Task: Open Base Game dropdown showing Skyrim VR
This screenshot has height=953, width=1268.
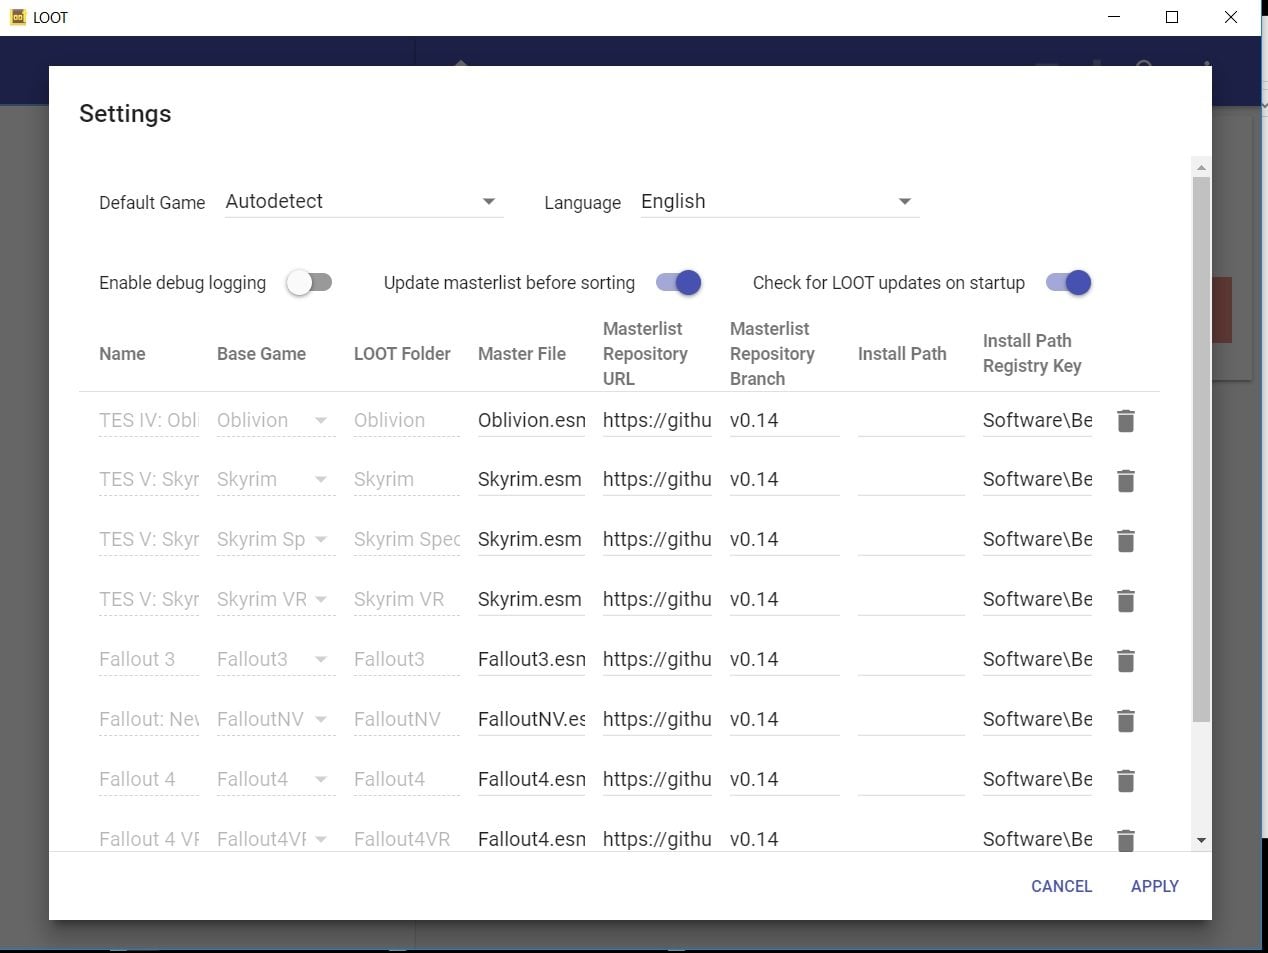Action: point(275,600)
